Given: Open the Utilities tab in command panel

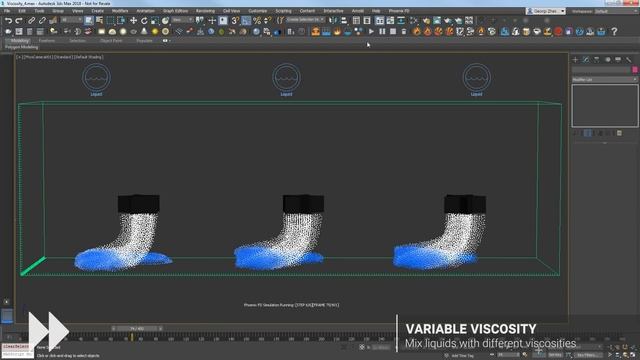Looking at the screenshot, I should 629,60.
